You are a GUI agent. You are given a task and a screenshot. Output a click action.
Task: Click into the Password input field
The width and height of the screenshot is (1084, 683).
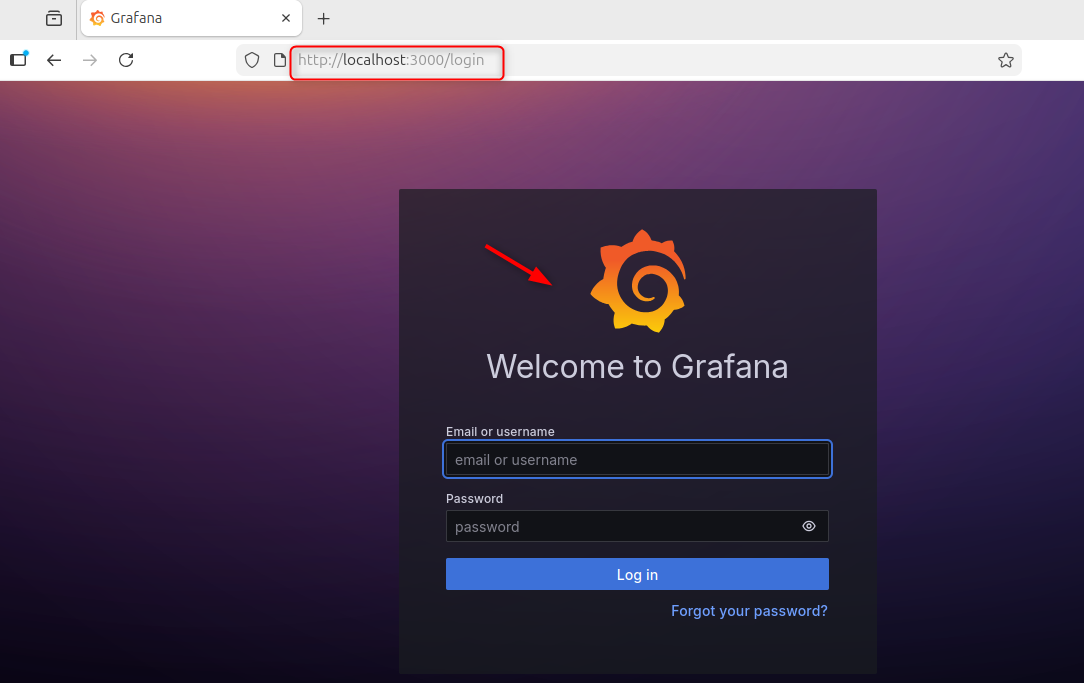point(620,527)
